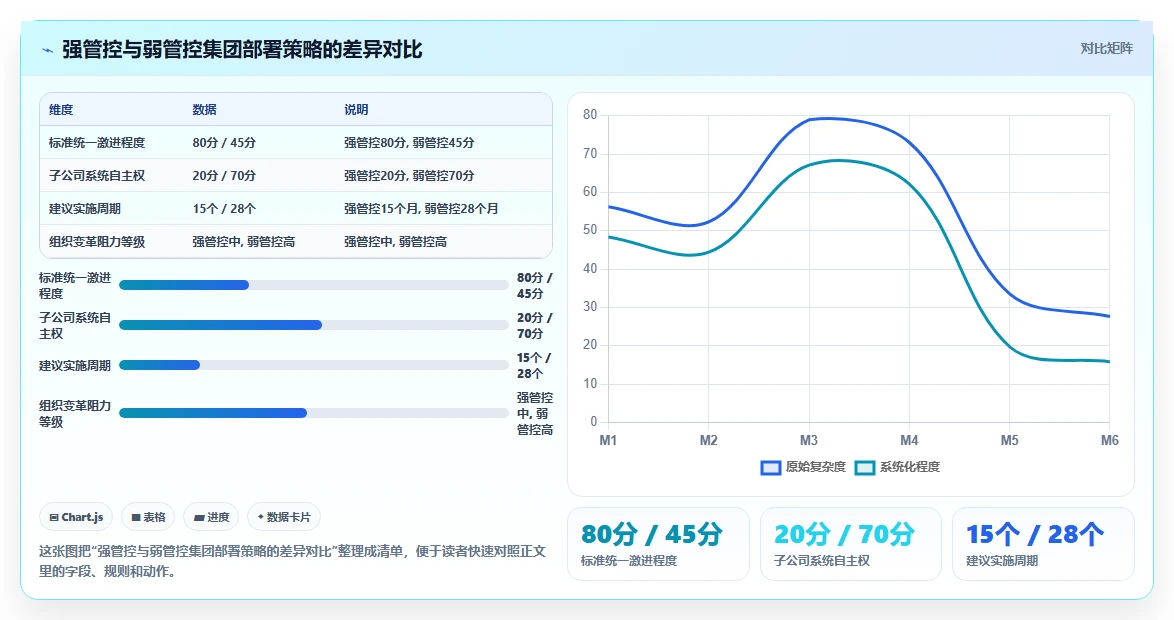This screenshot has width=1174, height=620.
Task: Click the 数据 column header
Action: click(204, 109)
